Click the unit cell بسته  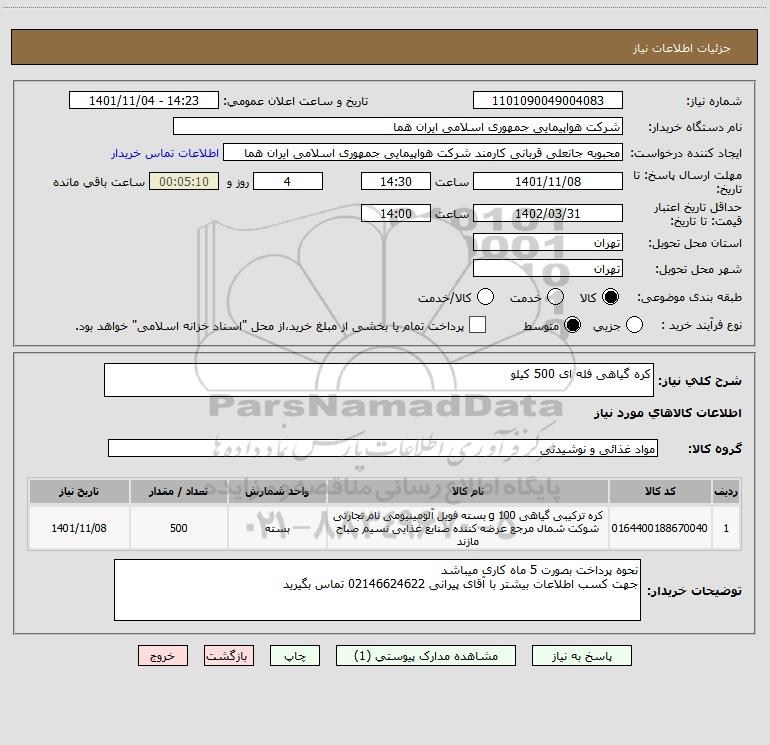[x=277, y=528]
